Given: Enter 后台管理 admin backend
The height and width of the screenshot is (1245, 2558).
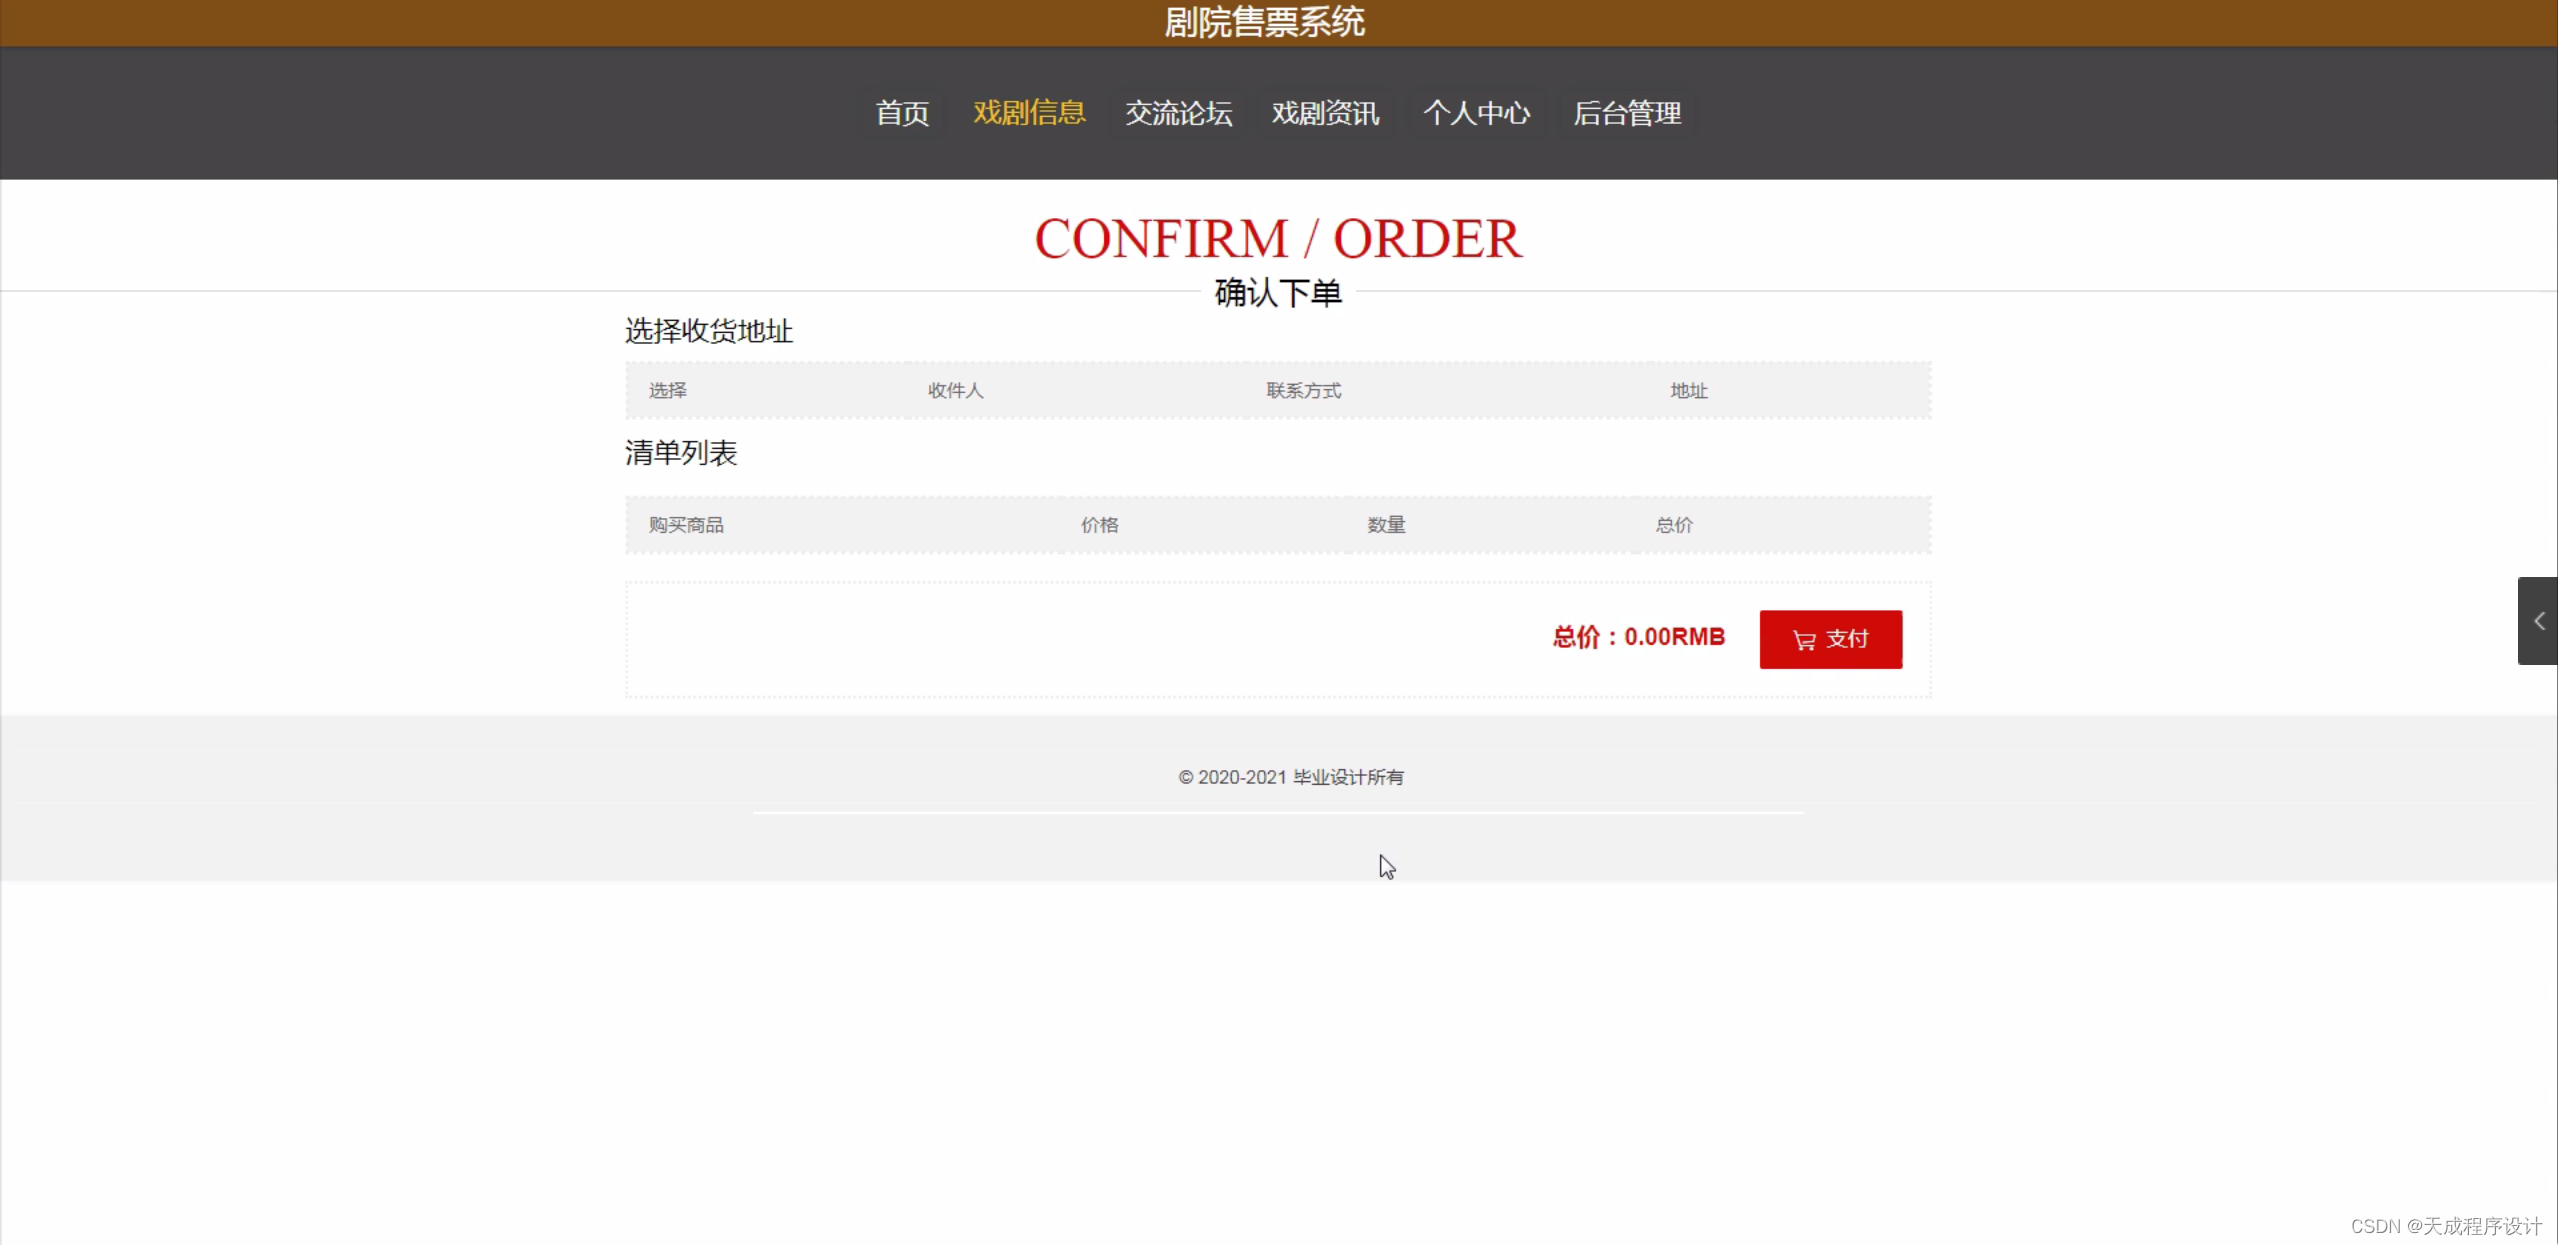Looking at the screenshot, I should click(x=1627, y=113).
